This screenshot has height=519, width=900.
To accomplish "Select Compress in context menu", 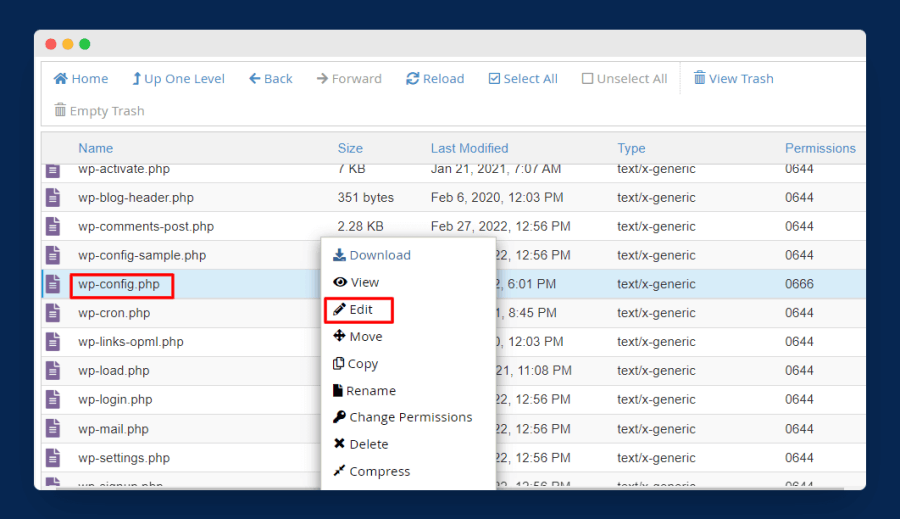I will pyautogui.click(x=371, y=471).
